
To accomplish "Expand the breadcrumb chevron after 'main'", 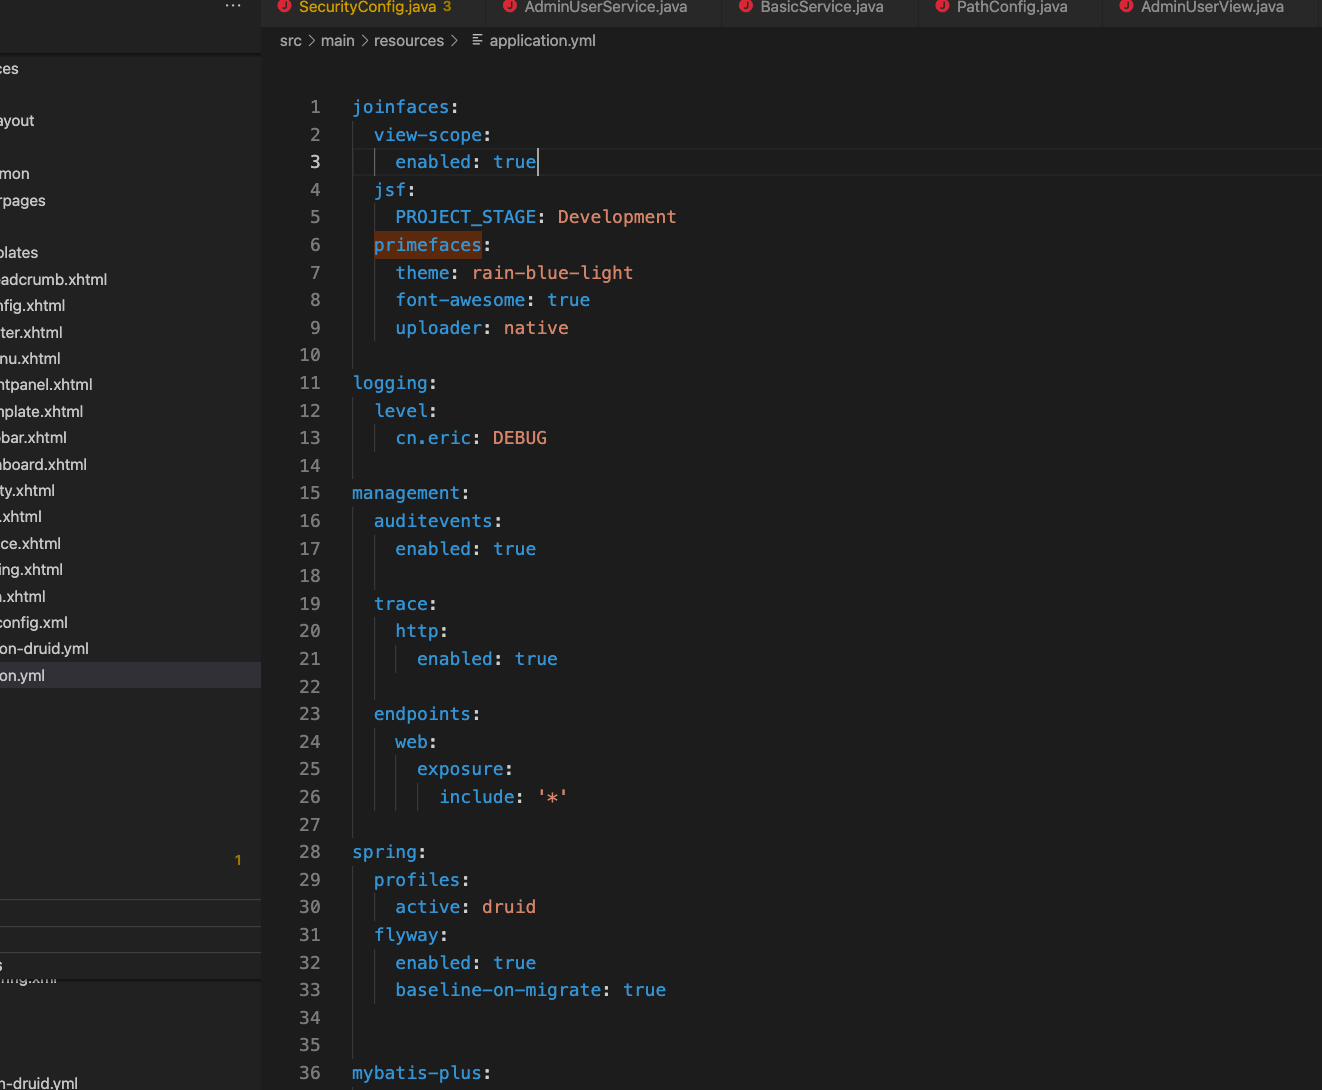I will click(x=364, y=41).
